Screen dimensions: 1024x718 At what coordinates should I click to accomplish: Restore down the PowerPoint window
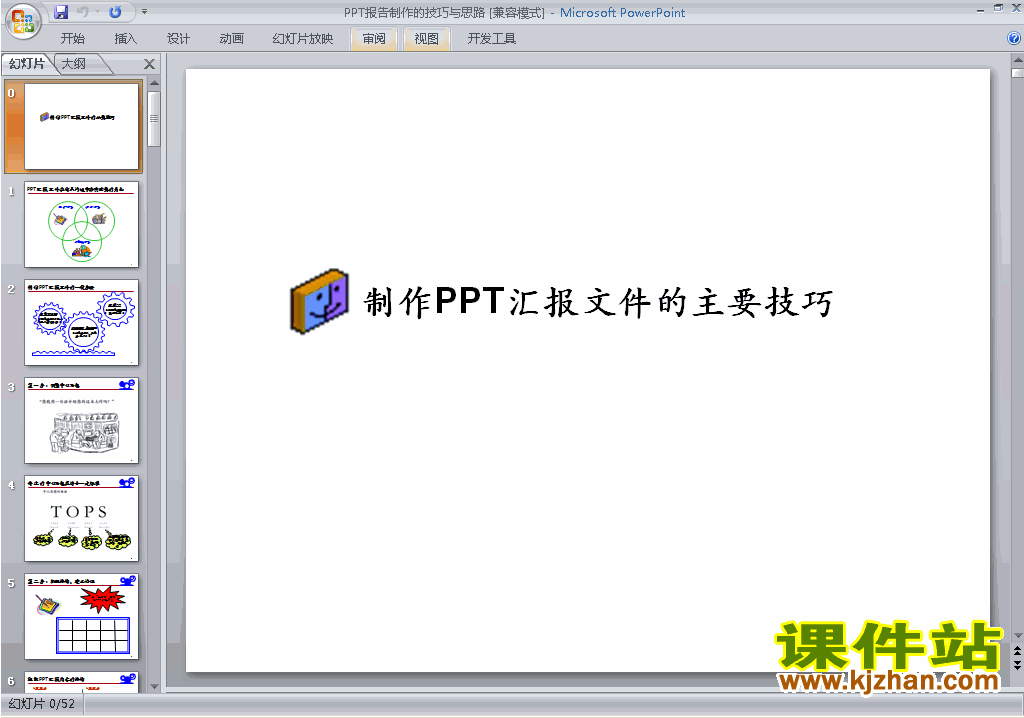click(x=999, y=8)
